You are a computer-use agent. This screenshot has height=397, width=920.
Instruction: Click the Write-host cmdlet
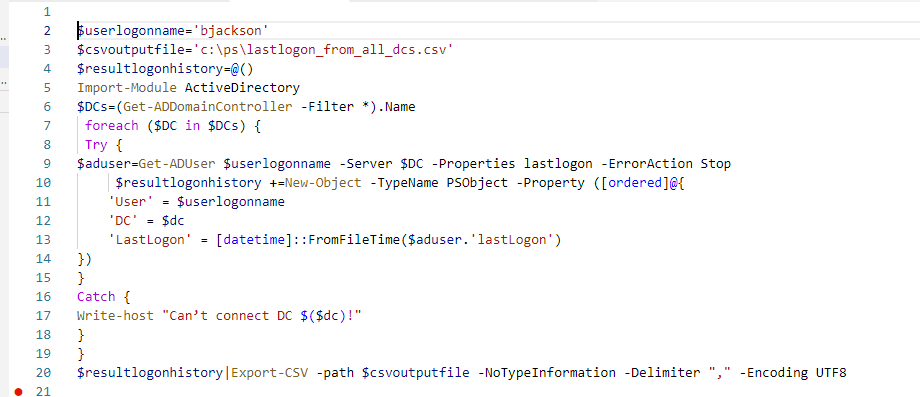[116, 315]
